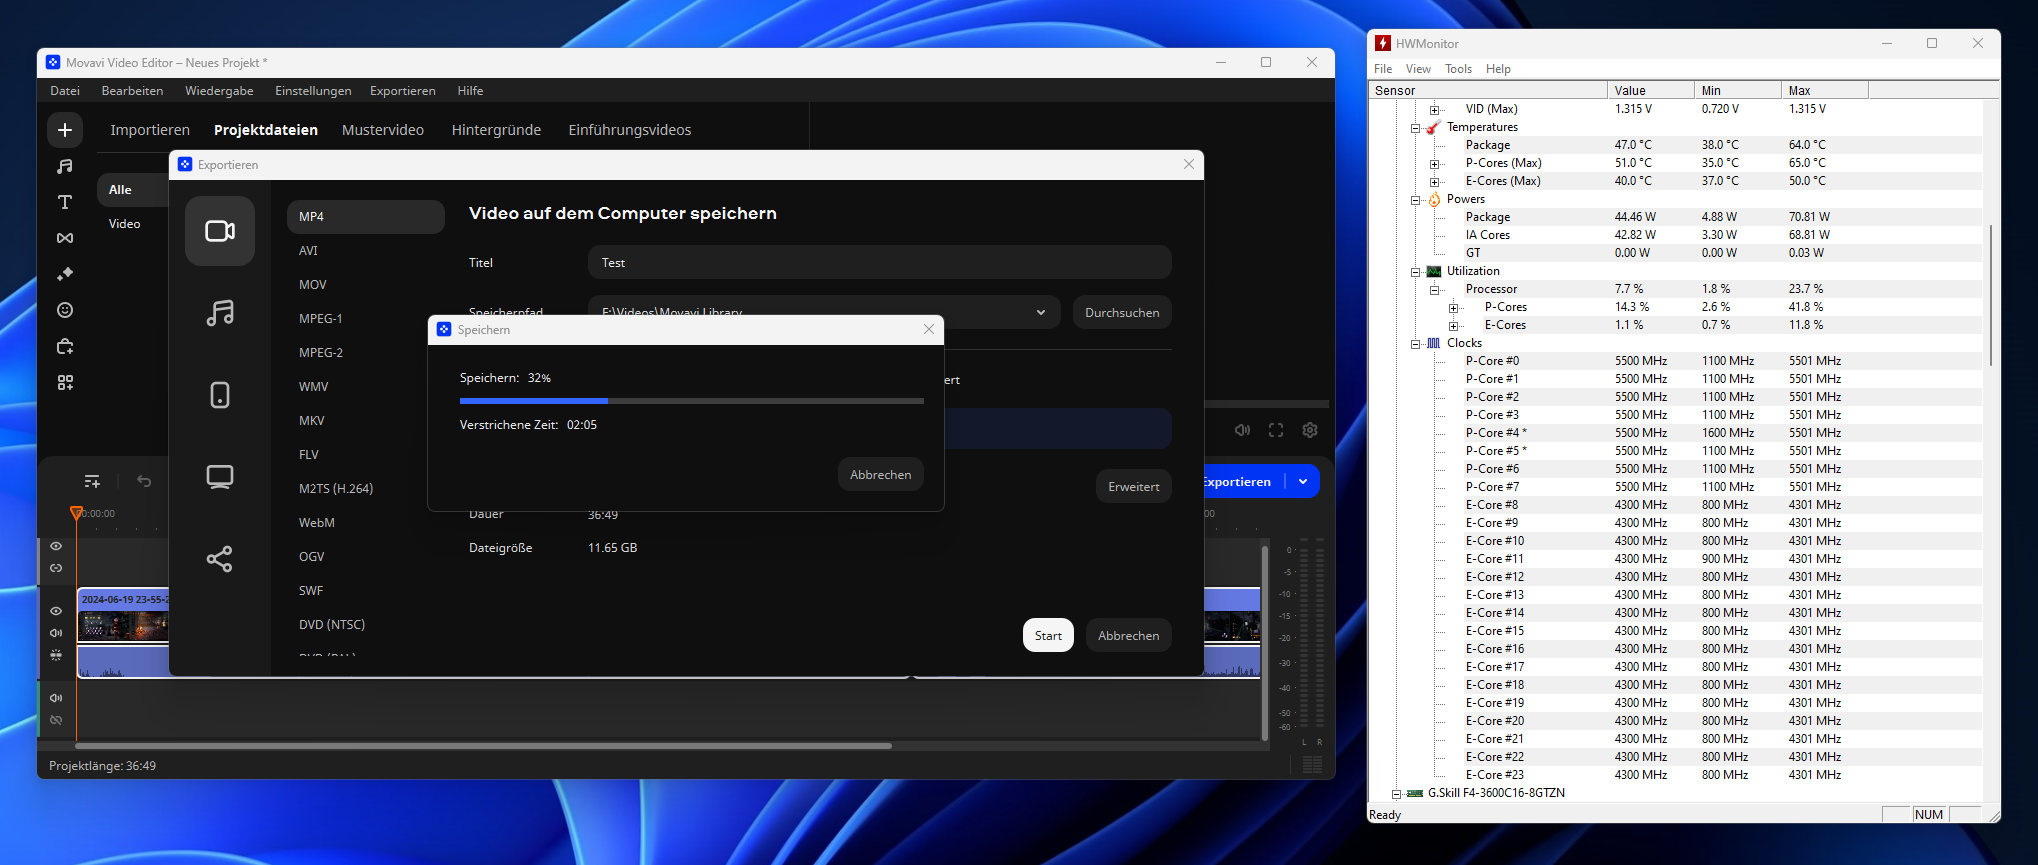This screenshot has height=865, width=2038.
Task: Cancel saving with Abbrechen in Speichern dialog
Action: (x=881, y=475)
